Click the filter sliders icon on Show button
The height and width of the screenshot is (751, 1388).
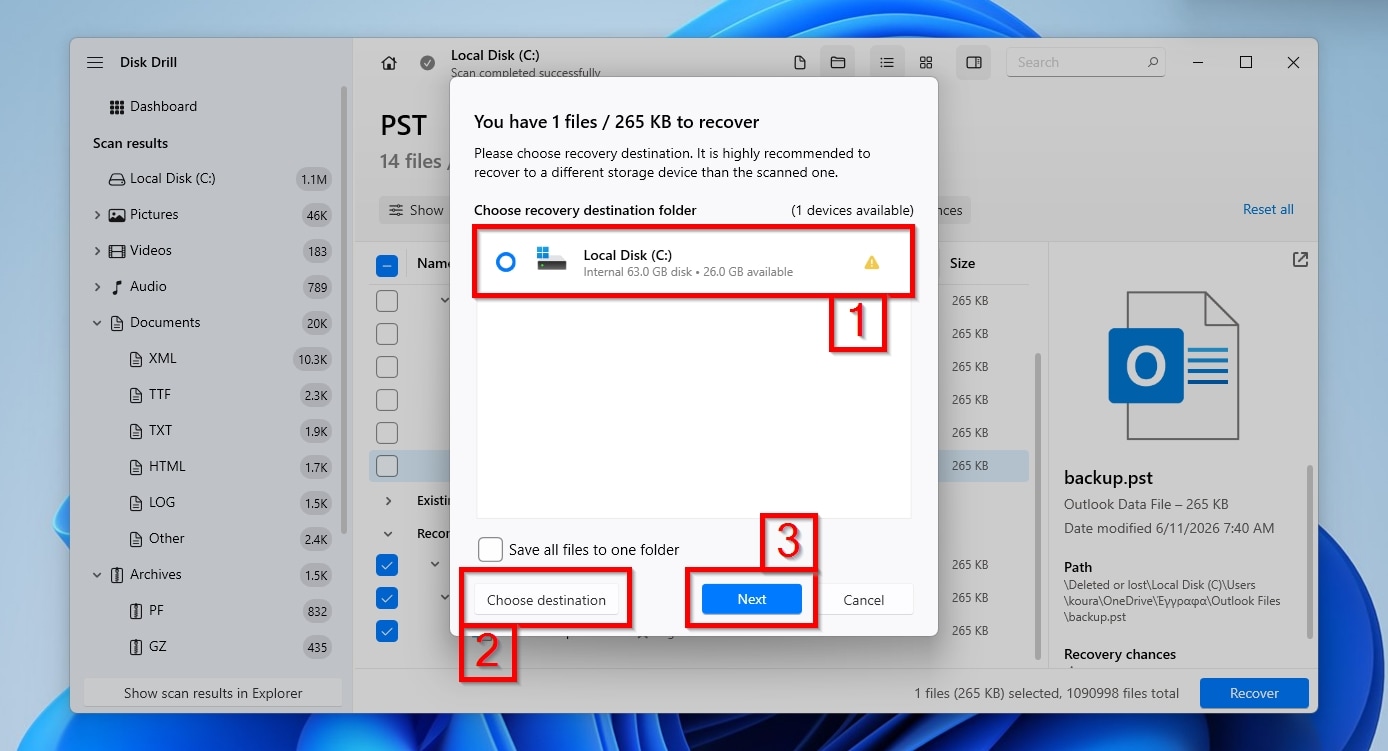pyautogui.click(x=396, y=210)
